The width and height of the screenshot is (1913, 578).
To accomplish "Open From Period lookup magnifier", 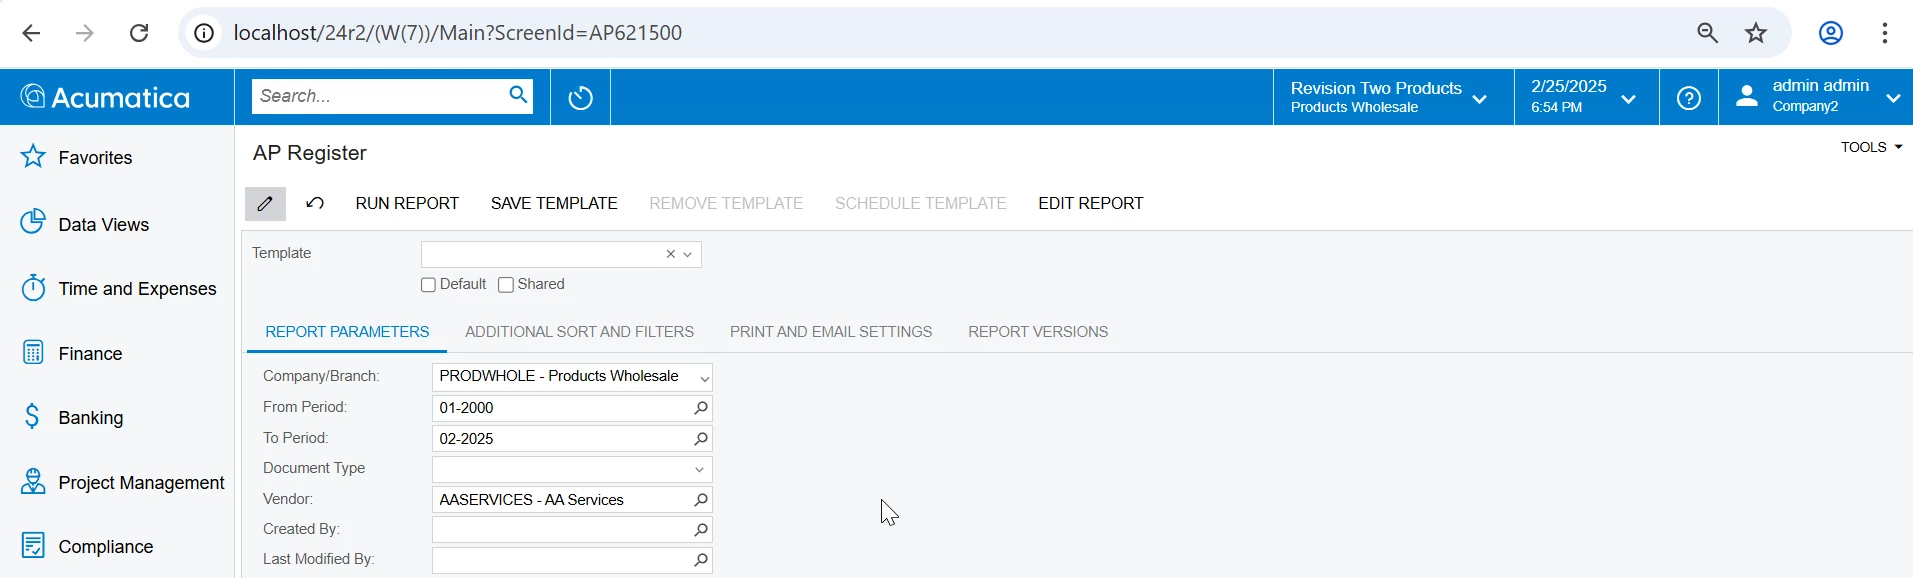I will coord(700,408).
